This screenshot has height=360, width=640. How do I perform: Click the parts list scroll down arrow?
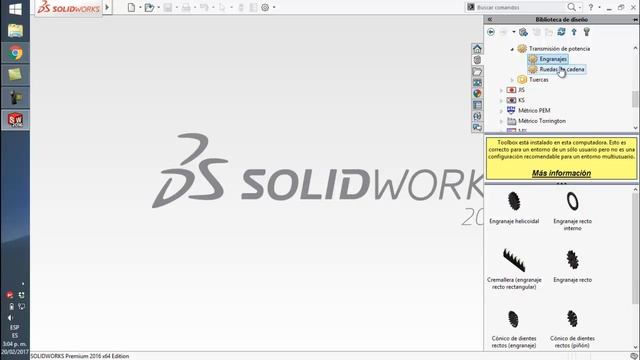(x=636, y=347)
